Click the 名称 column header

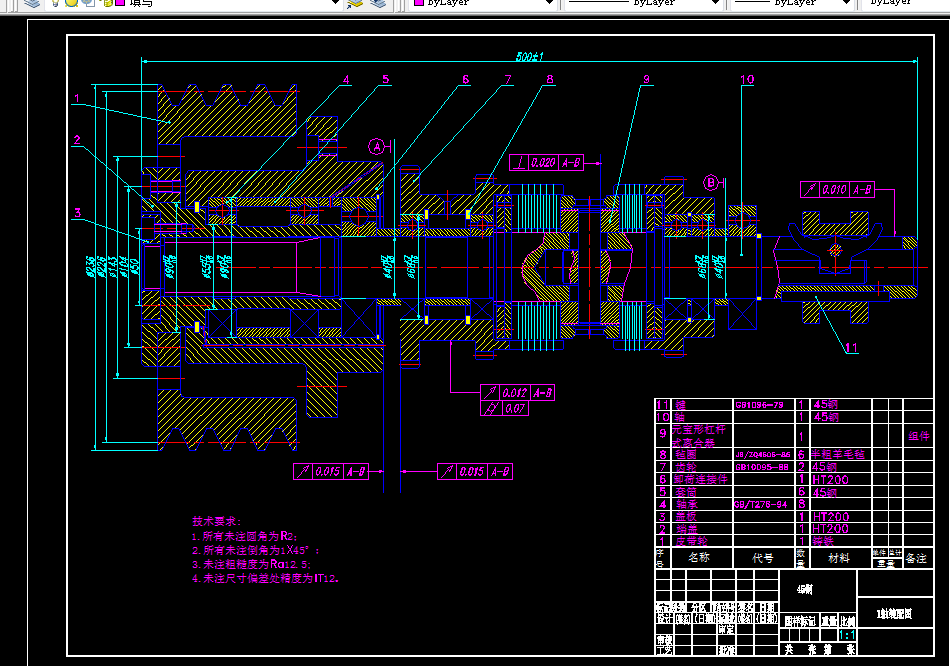[699, 557]
